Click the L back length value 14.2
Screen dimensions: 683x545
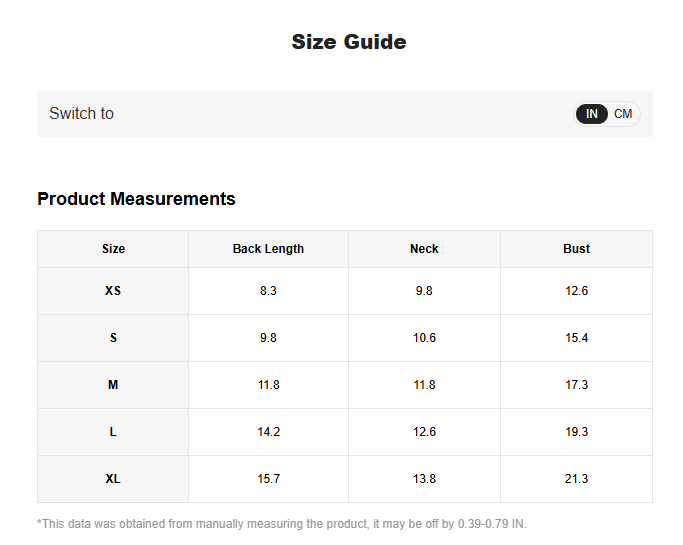[268, 432]
